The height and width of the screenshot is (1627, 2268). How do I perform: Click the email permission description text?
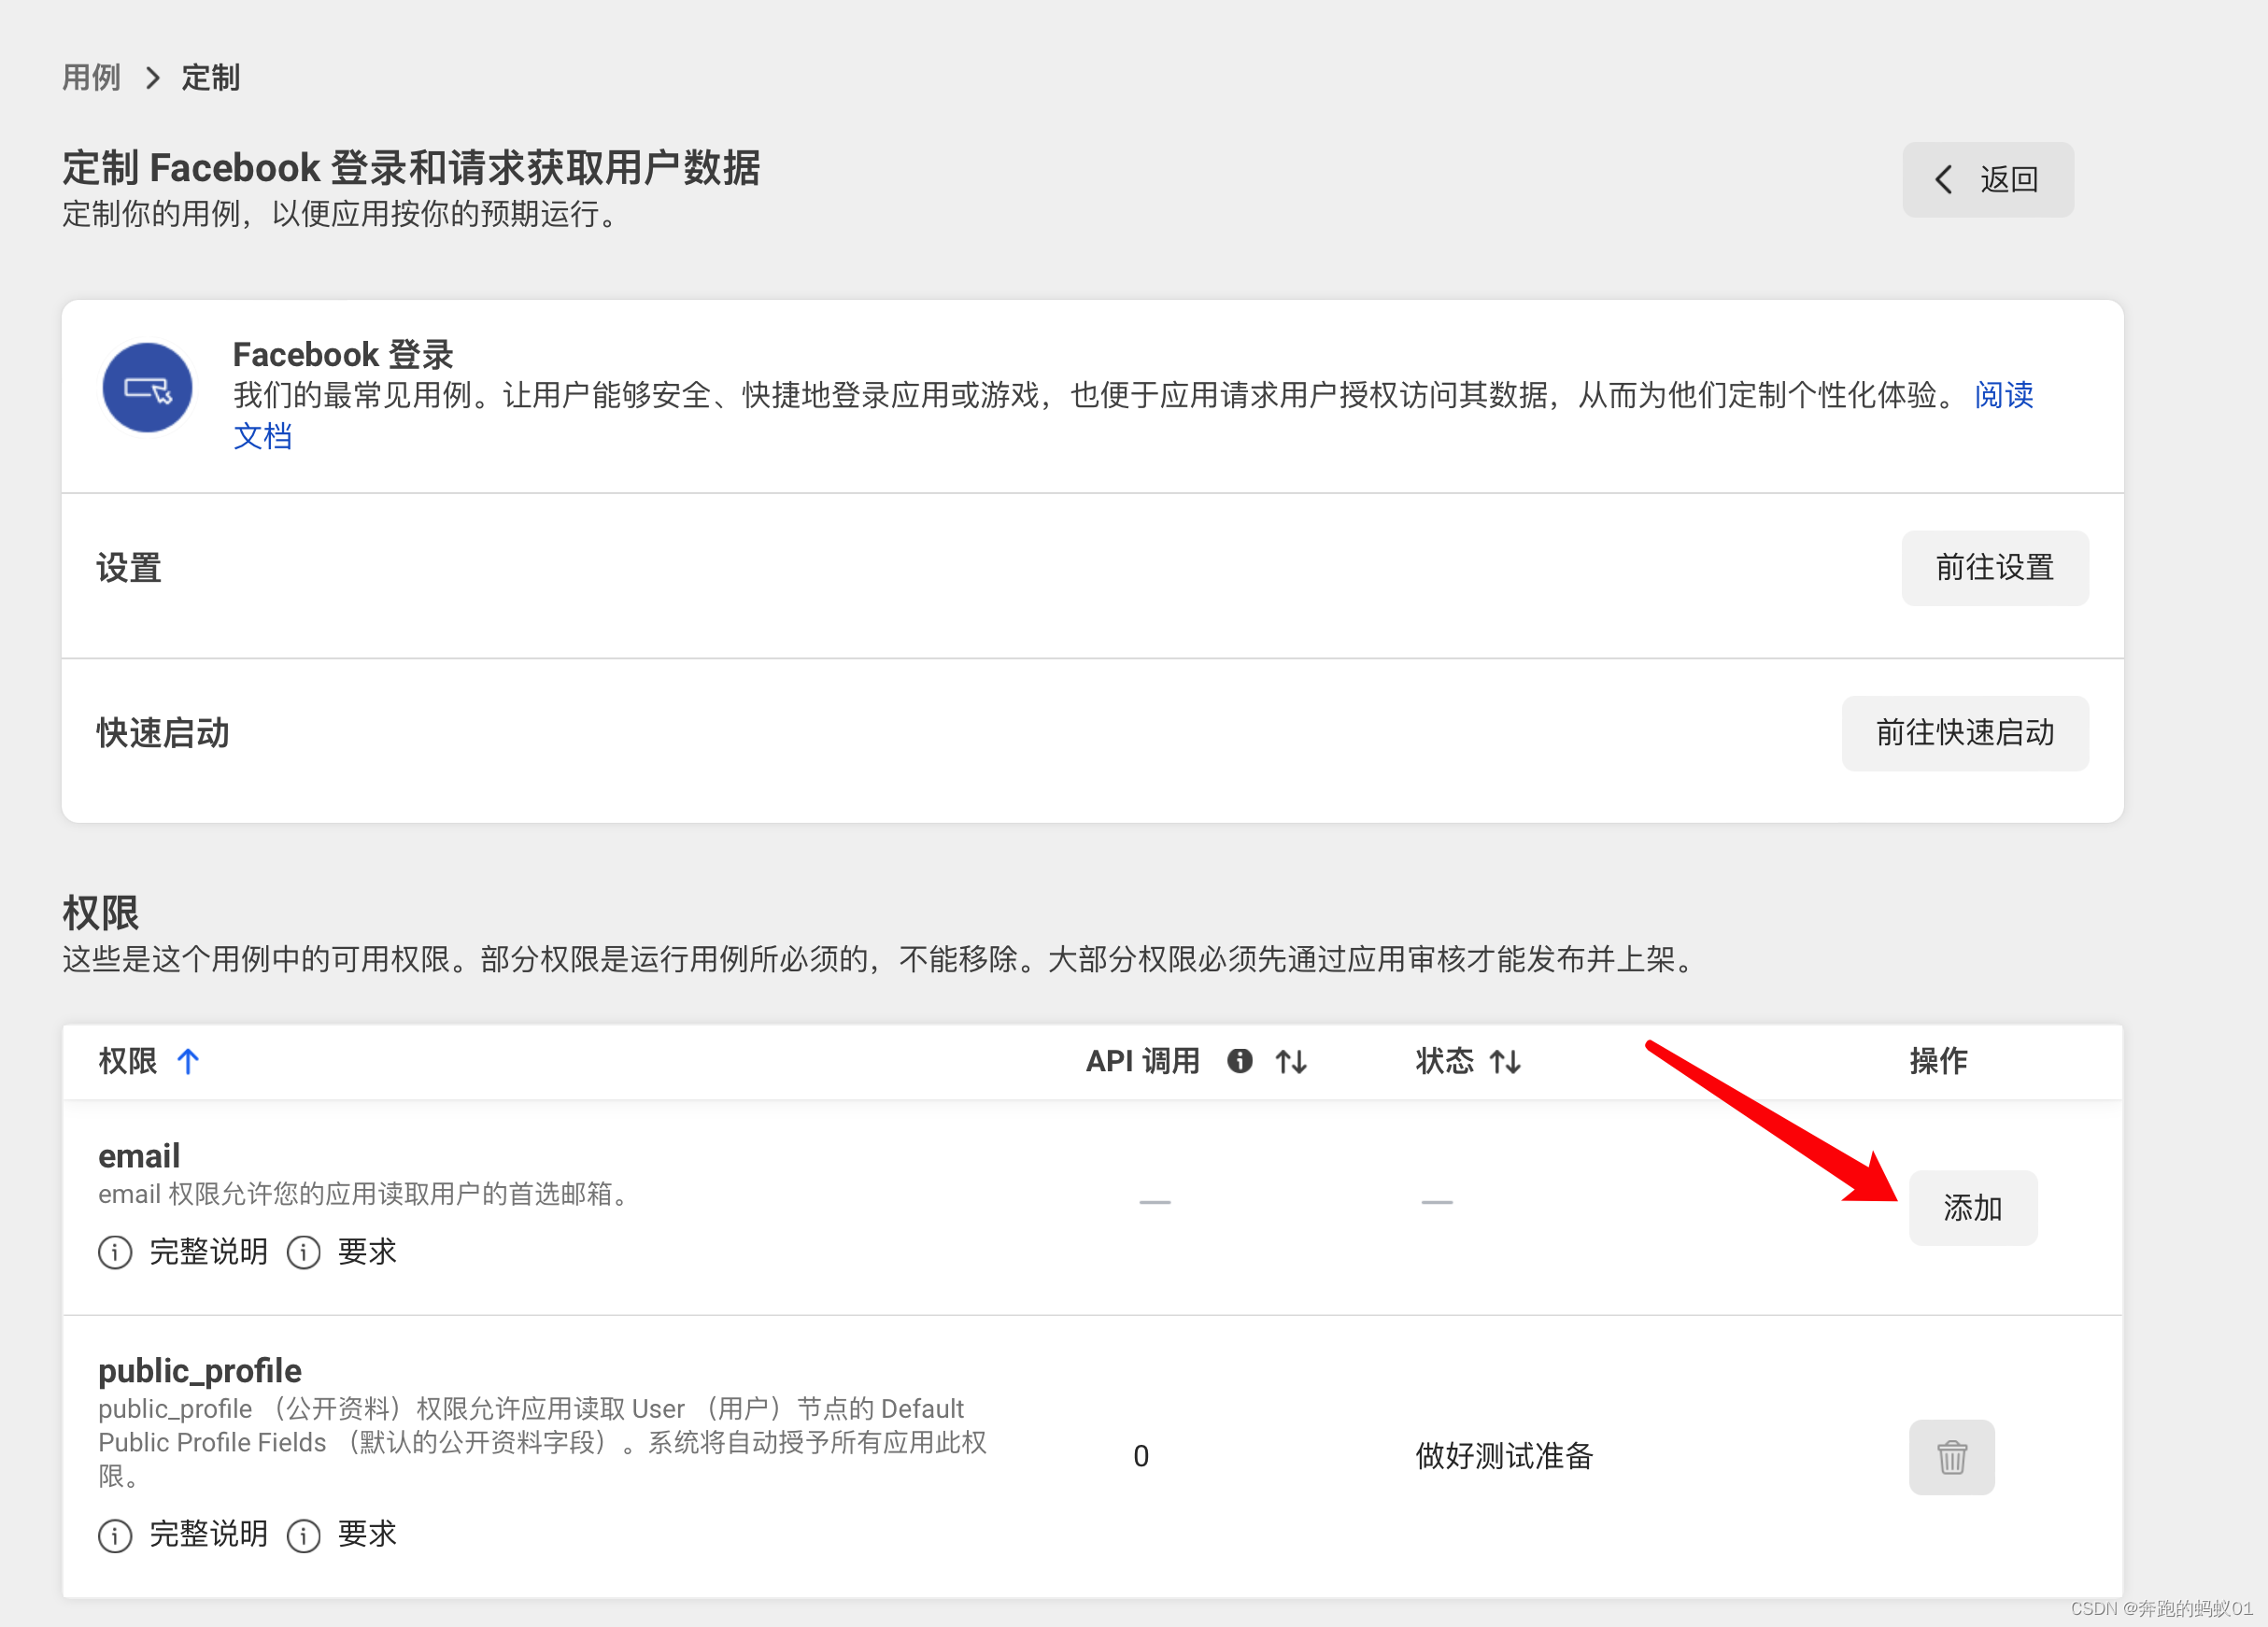[x=366, y=1194]
